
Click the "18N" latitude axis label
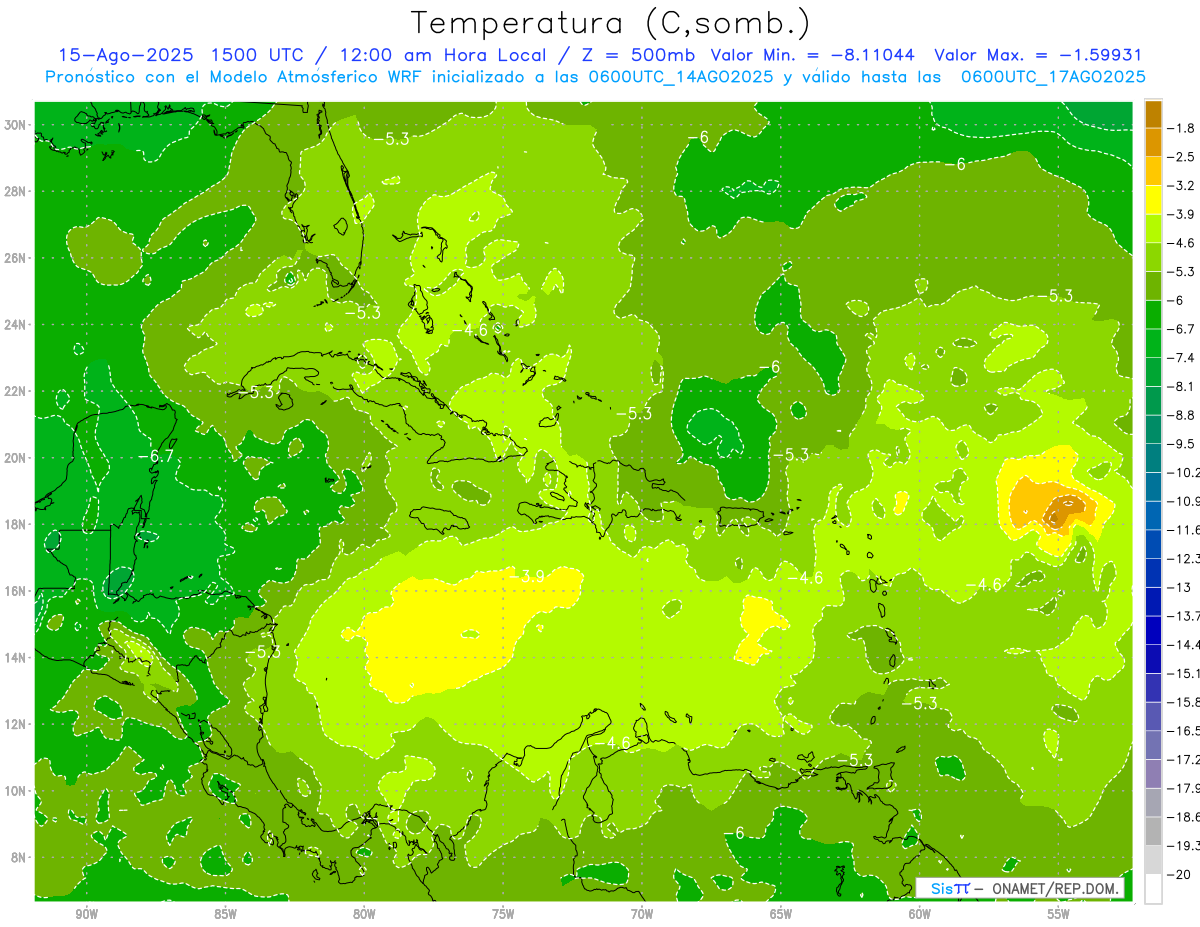(x=17, y=524)
